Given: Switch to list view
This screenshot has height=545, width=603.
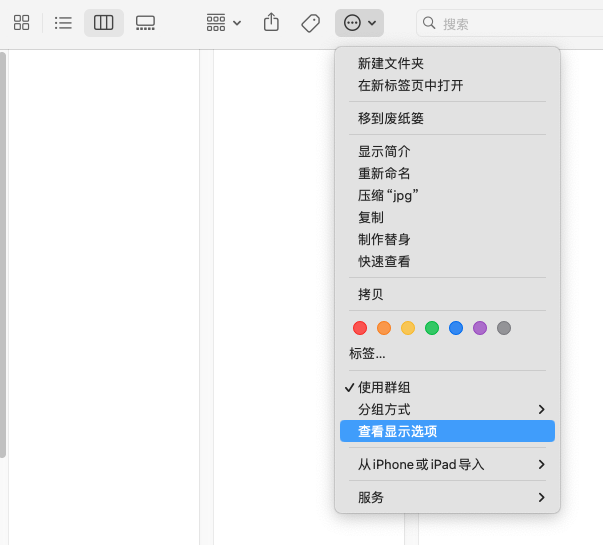Looking at the screenshot, I should click(63, 22).
